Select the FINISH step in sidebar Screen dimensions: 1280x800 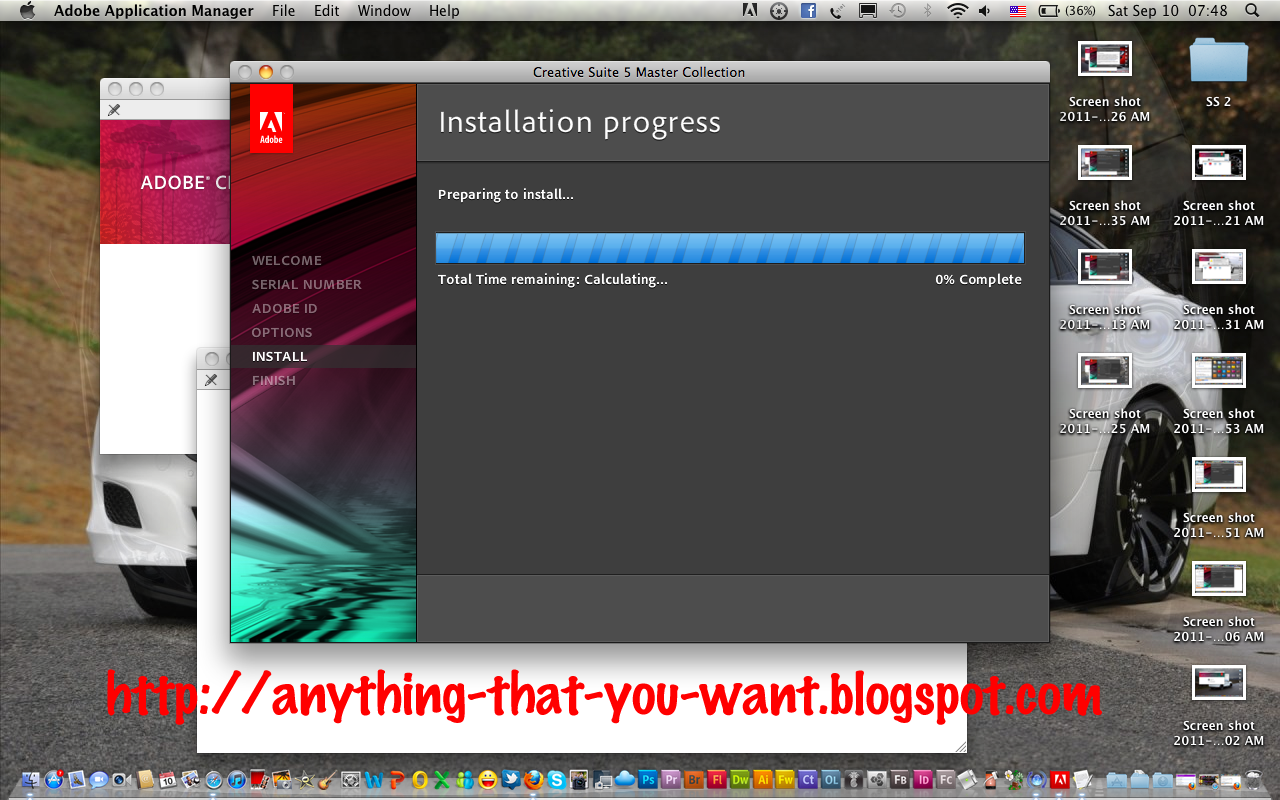coord(274,380)
